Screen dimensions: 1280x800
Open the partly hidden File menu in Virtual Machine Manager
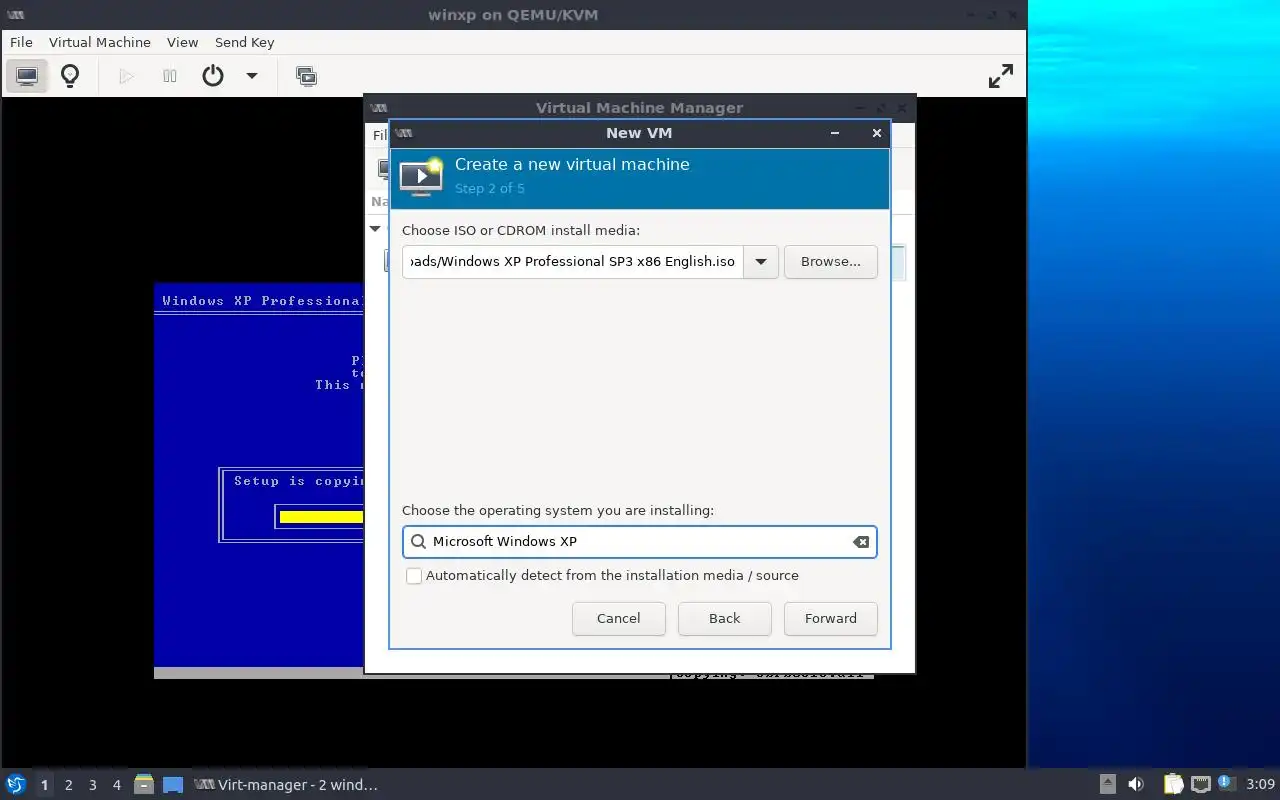coord(380,135)
